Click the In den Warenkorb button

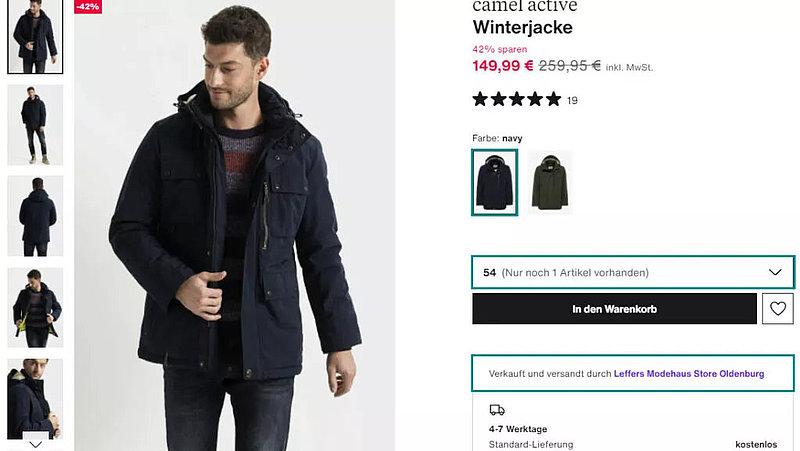pyautogui.click(x=614, y=309)
